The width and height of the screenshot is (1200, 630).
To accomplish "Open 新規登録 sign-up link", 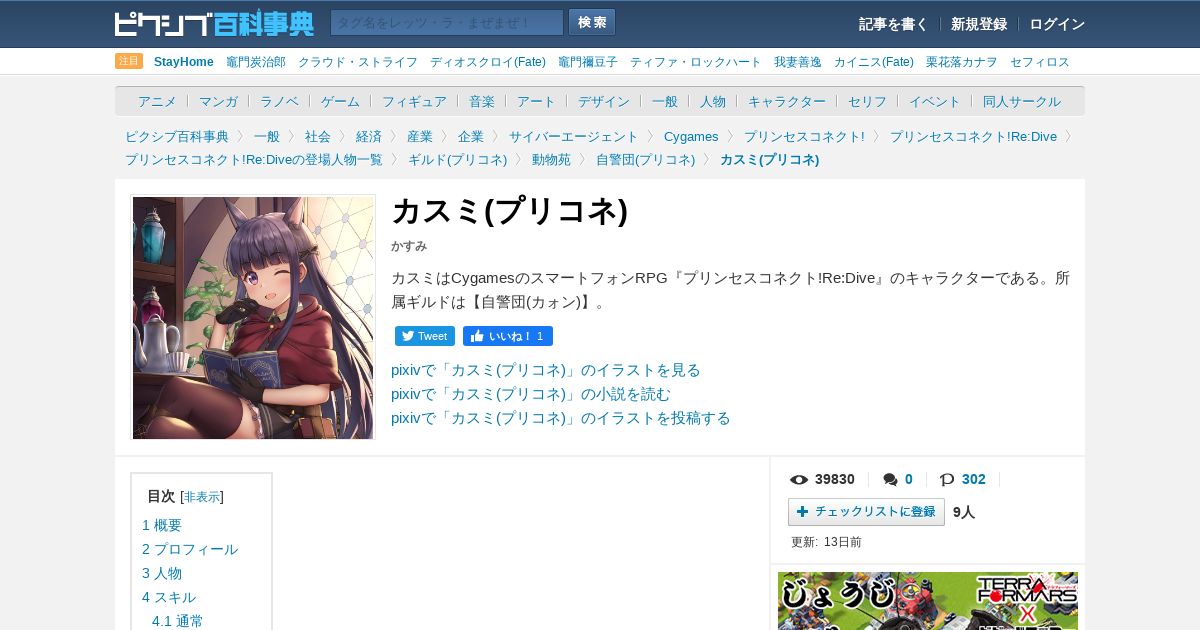I will (979, 24).
